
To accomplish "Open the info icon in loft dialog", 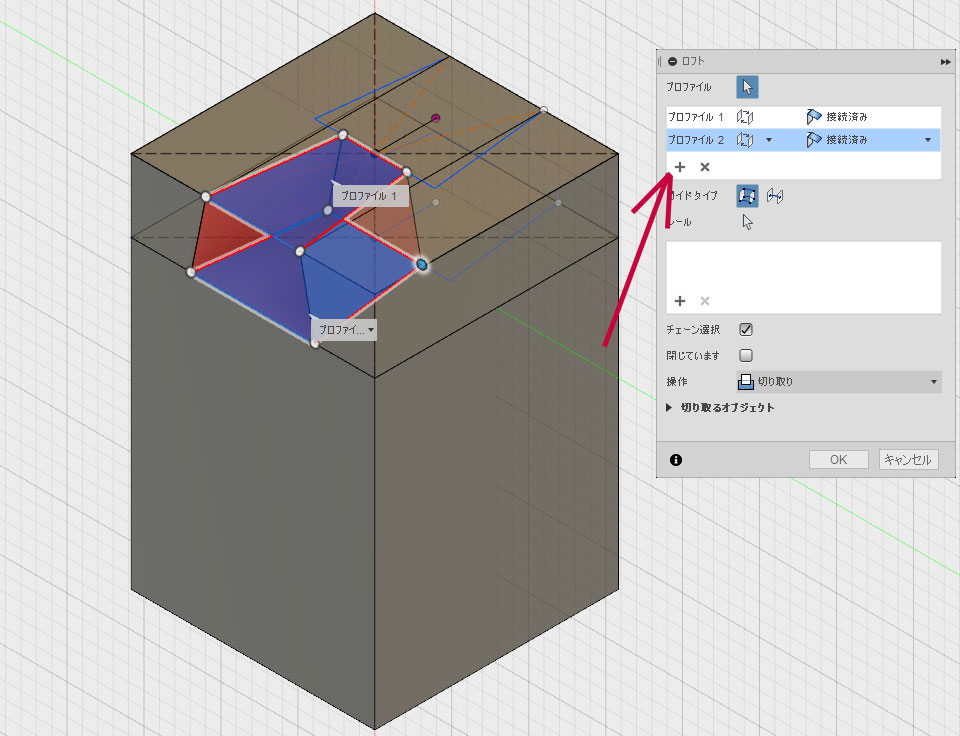I will pyautogui.click(x=676, y=460).
